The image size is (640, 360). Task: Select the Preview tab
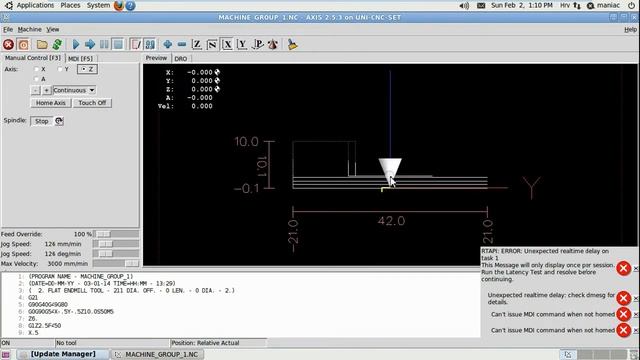pyautogui.click(x=156, y=58)
